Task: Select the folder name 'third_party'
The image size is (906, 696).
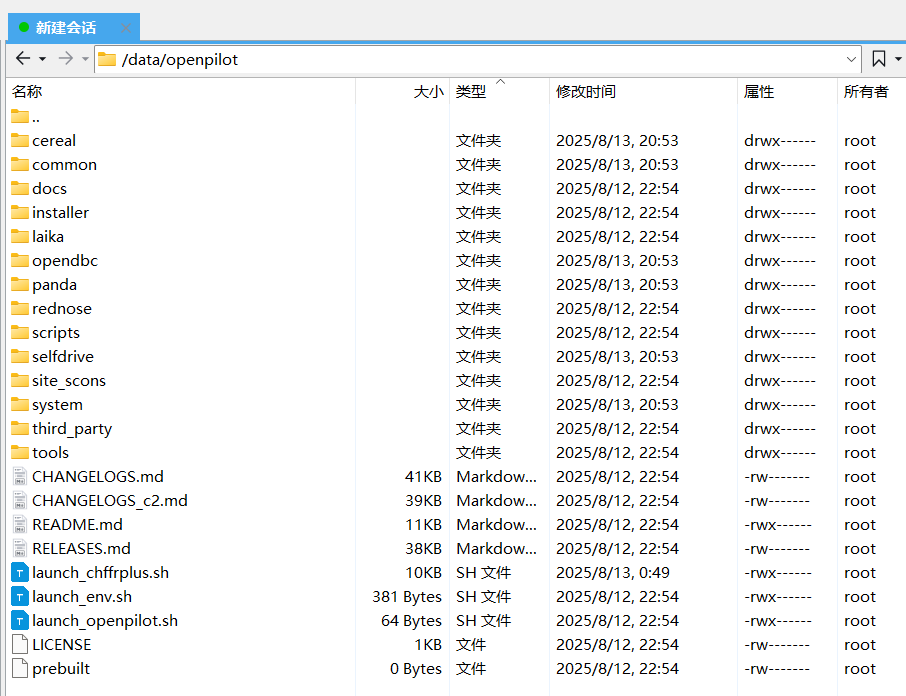Action: click(x=72, y=429)
